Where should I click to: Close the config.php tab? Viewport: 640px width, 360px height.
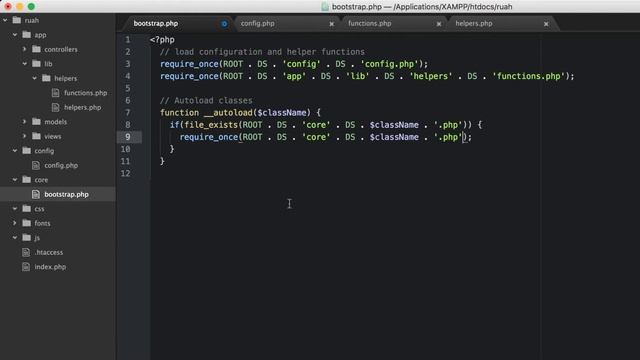[331, 24]
